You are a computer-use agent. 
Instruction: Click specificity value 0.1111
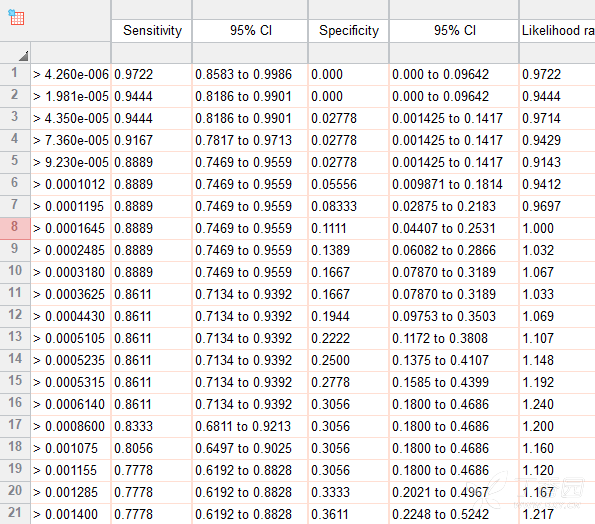click(x=349, y=228)
